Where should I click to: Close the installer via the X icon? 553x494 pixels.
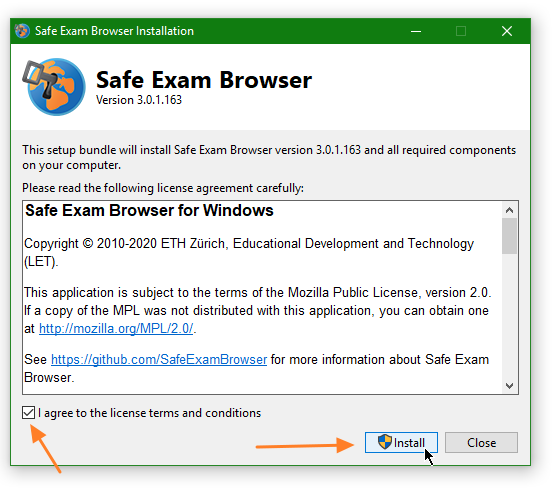(x=507, y=31)
